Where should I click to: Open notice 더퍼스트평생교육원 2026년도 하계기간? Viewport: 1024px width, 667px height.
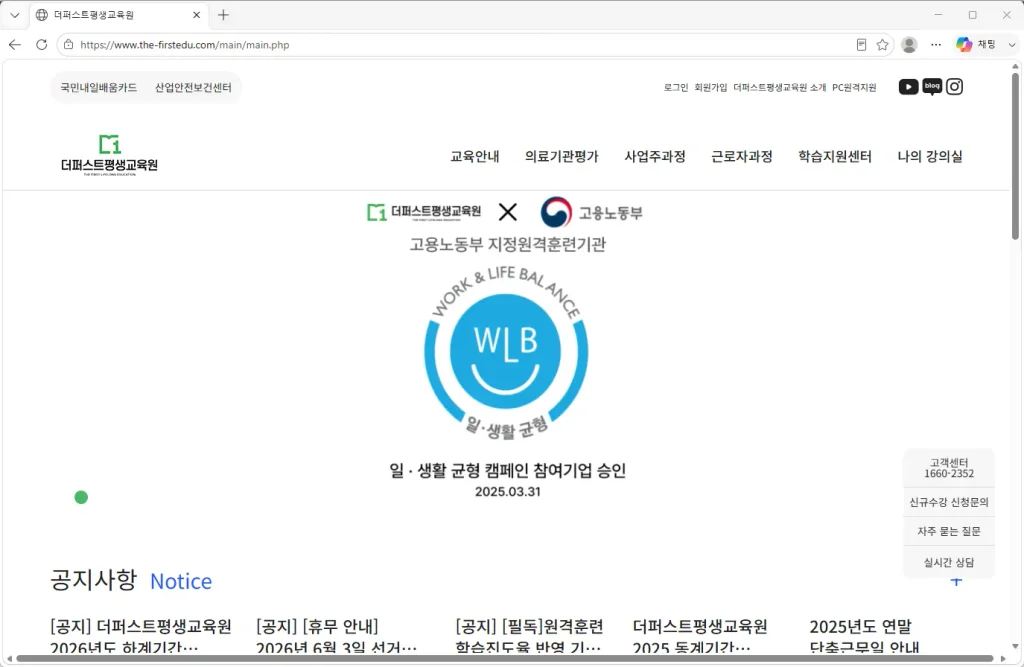(x=141, y=636)
